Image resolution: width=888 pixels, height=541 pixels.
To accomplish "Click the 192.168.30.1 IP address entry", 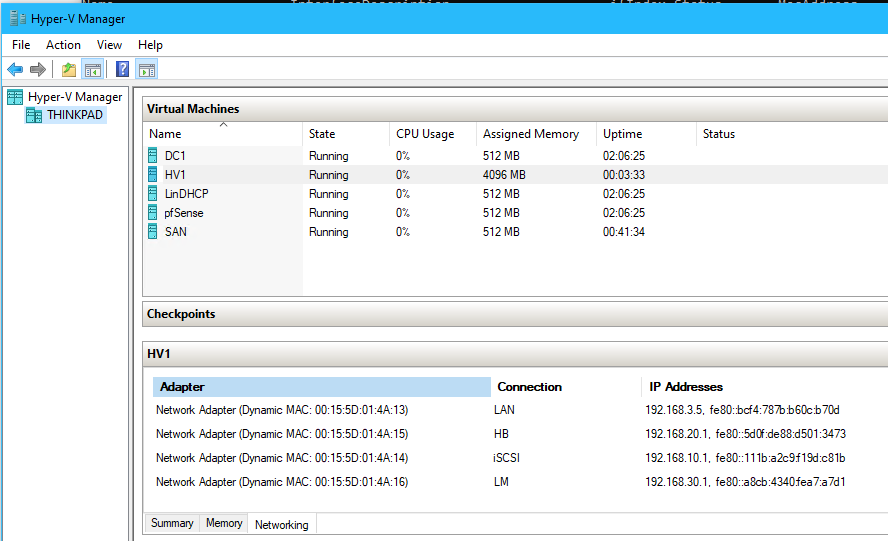I will point(745,482).
